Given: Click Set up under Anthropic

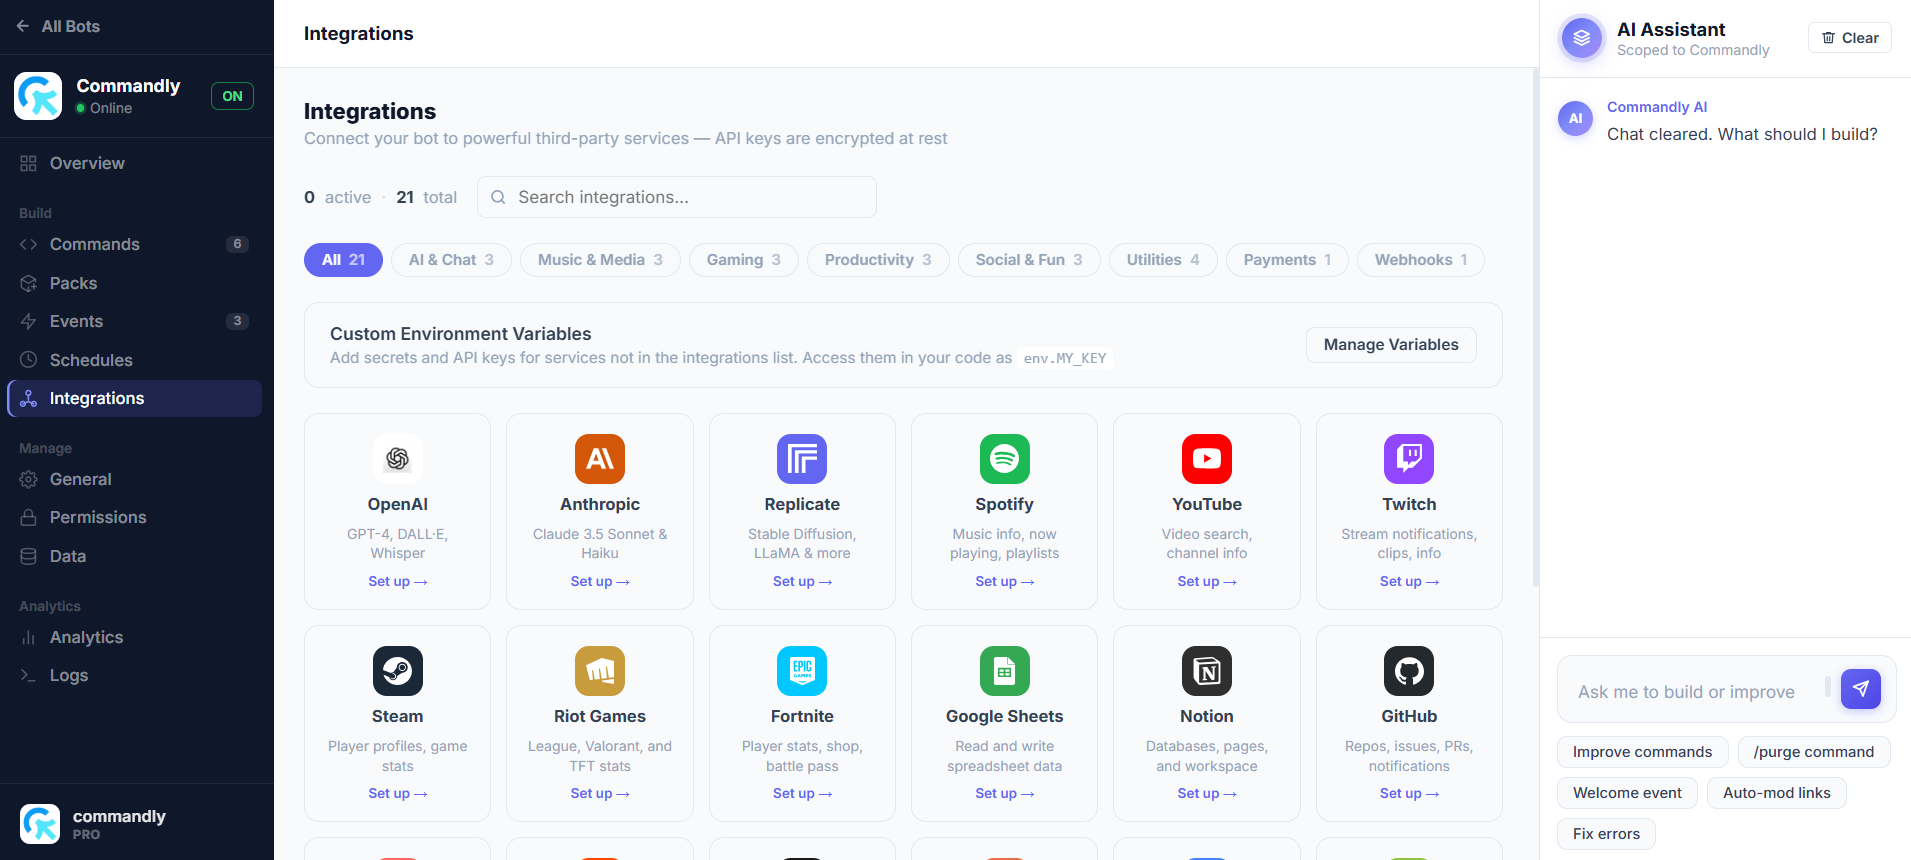Looking at the screenshot, I should pos(600,581).
